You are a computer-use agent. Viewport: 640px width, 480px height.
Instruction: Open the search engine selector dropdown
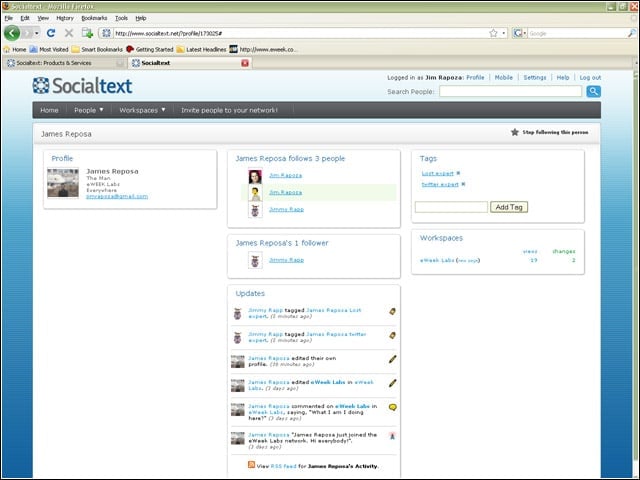pyautogui.click(x=520, y=33)
